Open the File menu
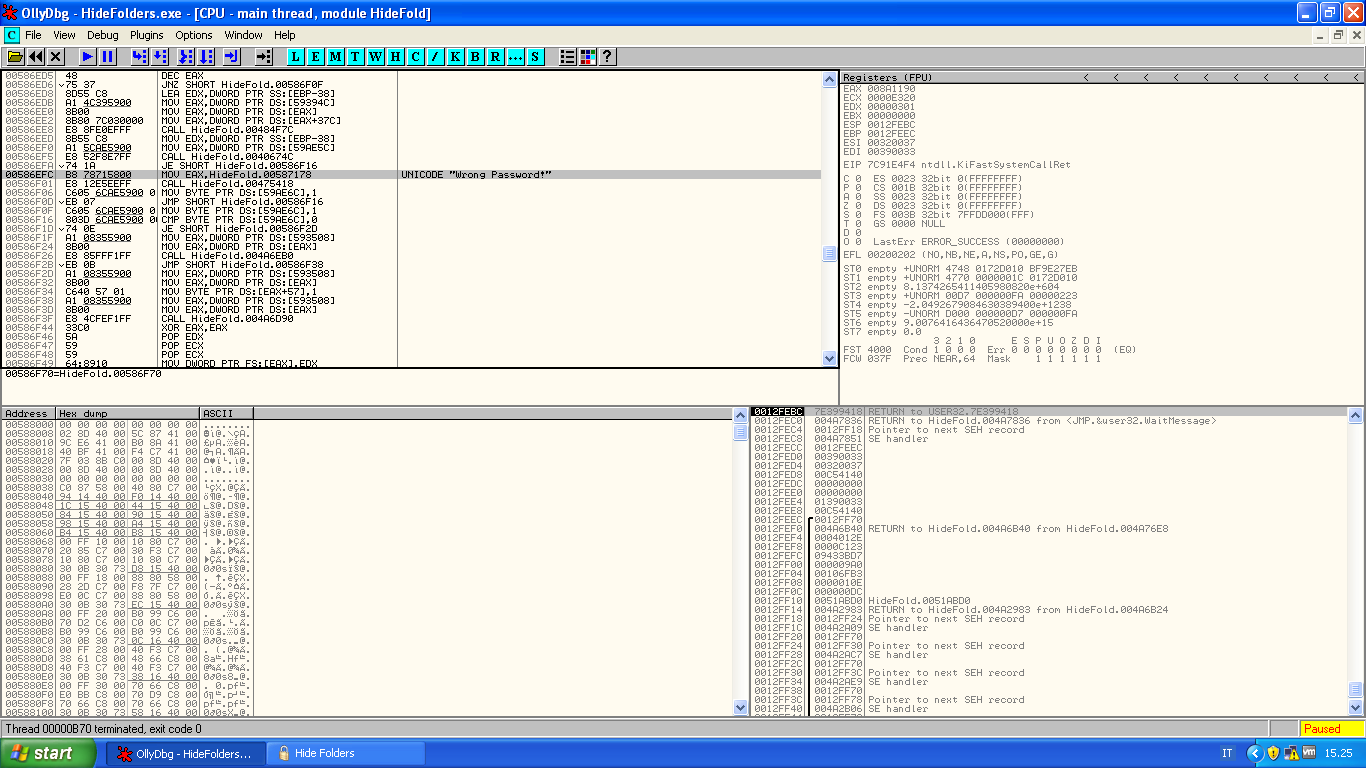 point(34,35)
